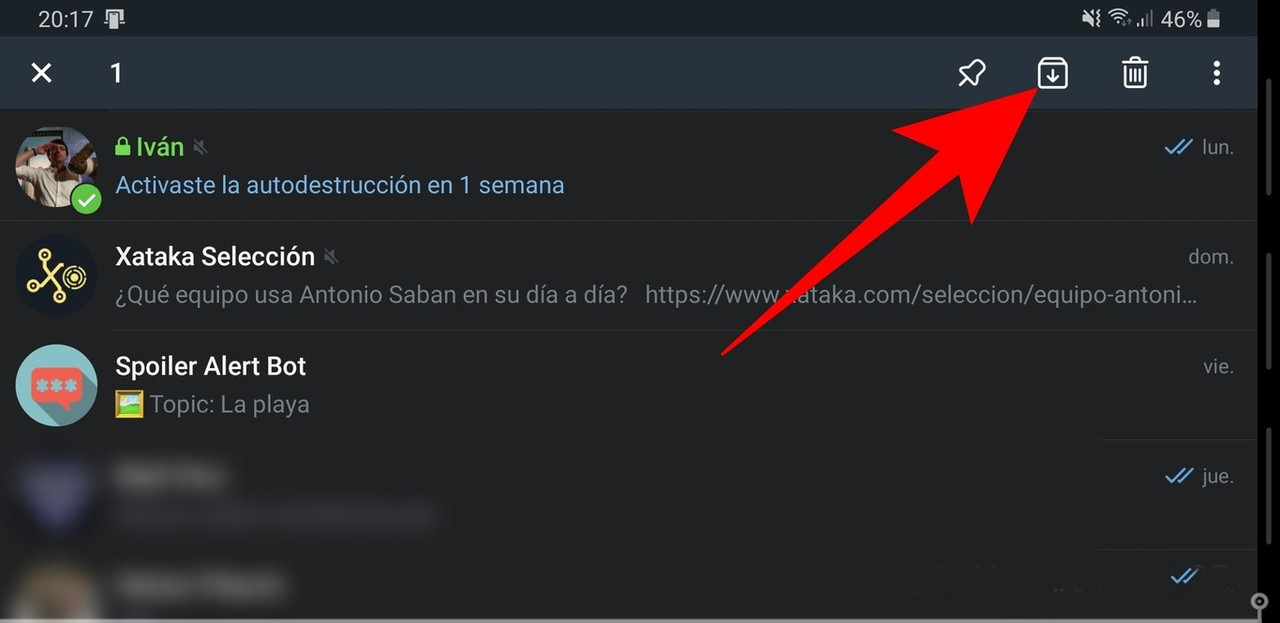
Task: Deselect Iván's avatar with green checkmark
Action: pos(57,167)
